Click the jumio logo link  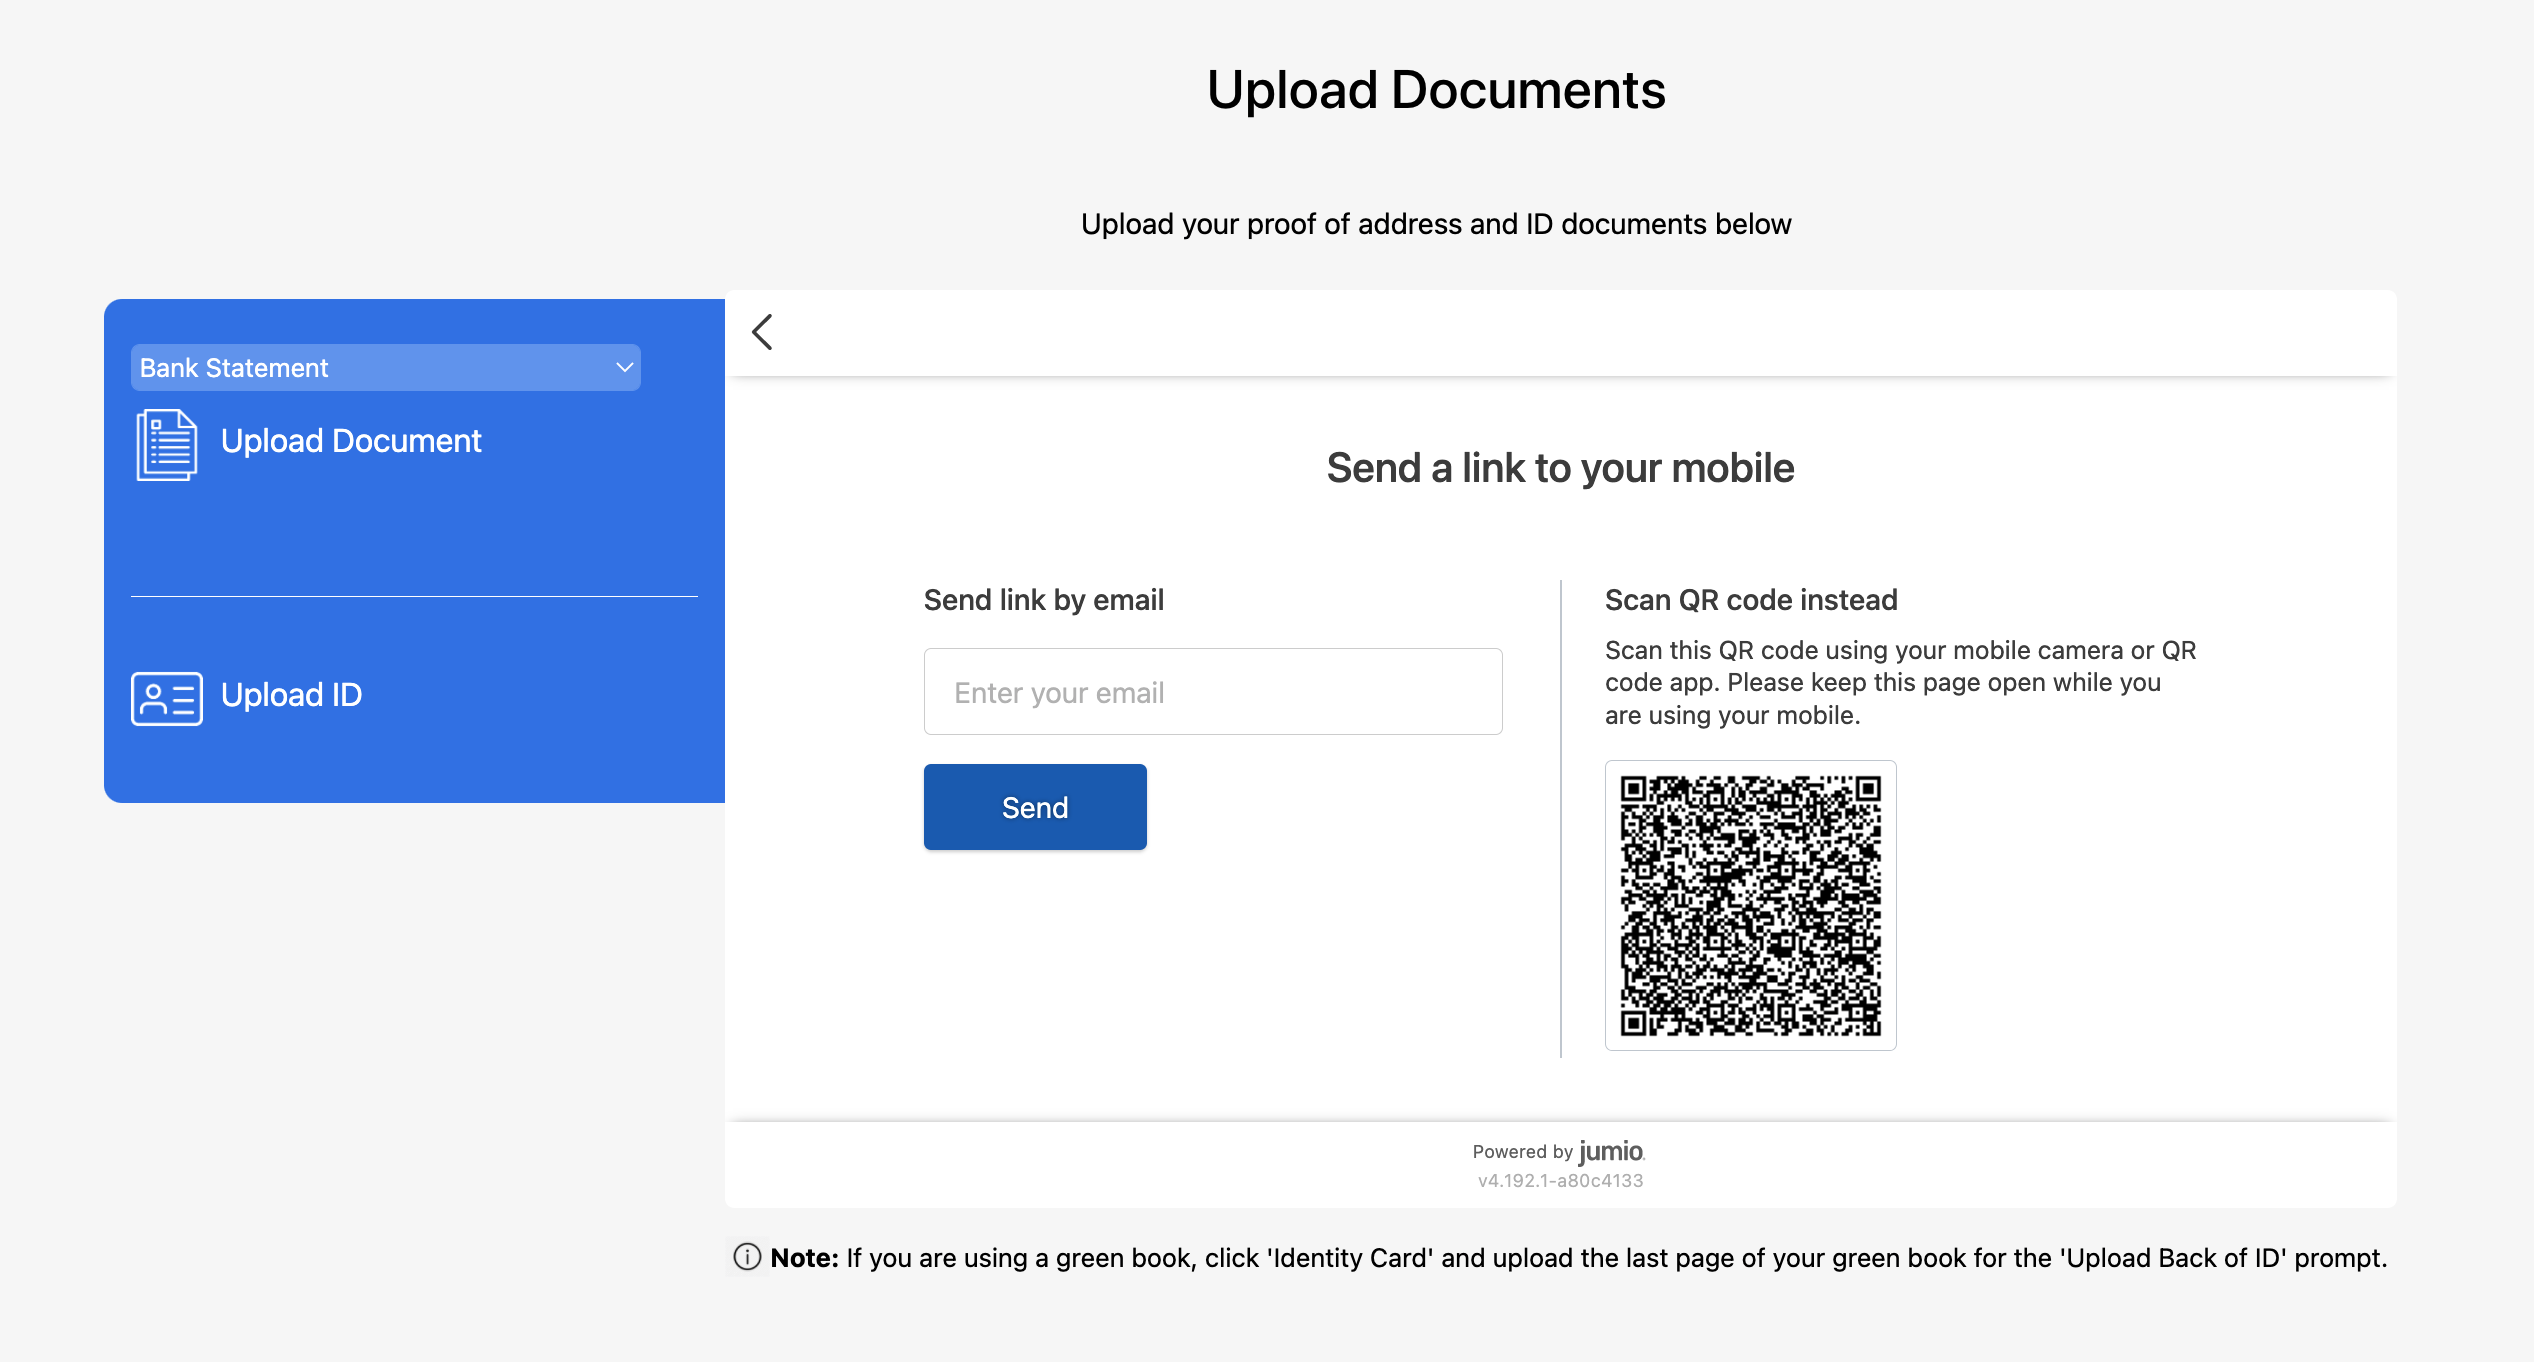(x=1611, y=1151)
